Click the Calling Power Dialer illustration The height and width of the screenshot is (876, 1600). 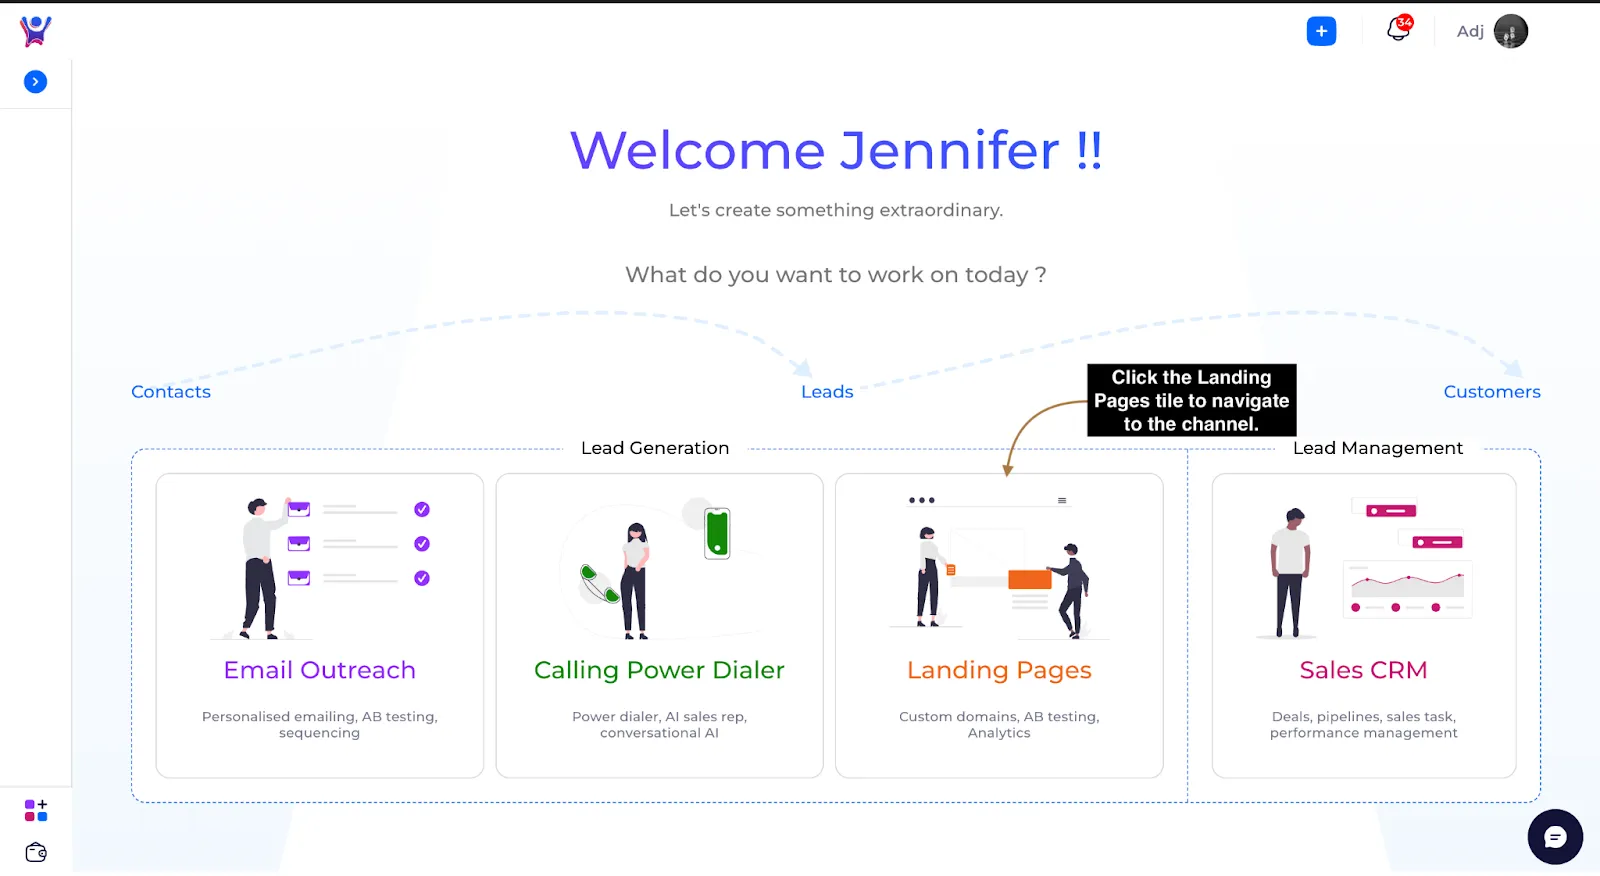click(658, 568)
